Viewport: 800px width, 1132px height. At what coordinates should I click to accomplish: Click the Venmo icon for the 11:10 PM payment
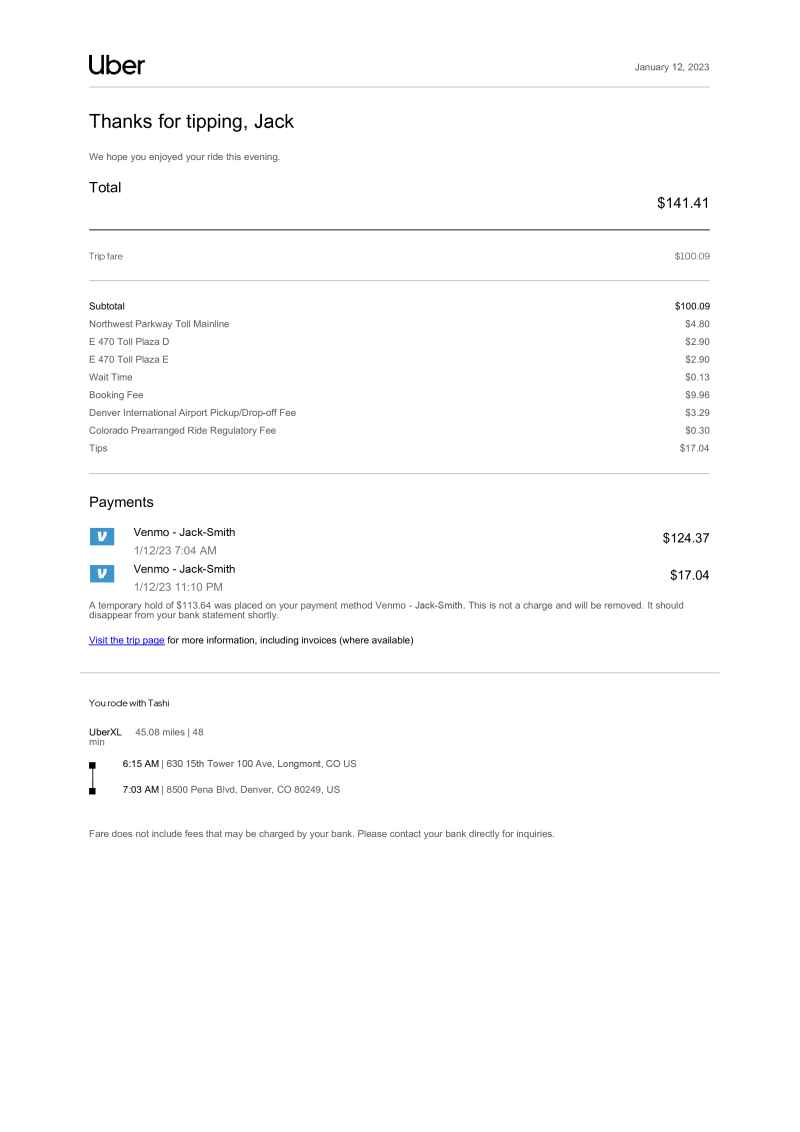coord(101,574)
